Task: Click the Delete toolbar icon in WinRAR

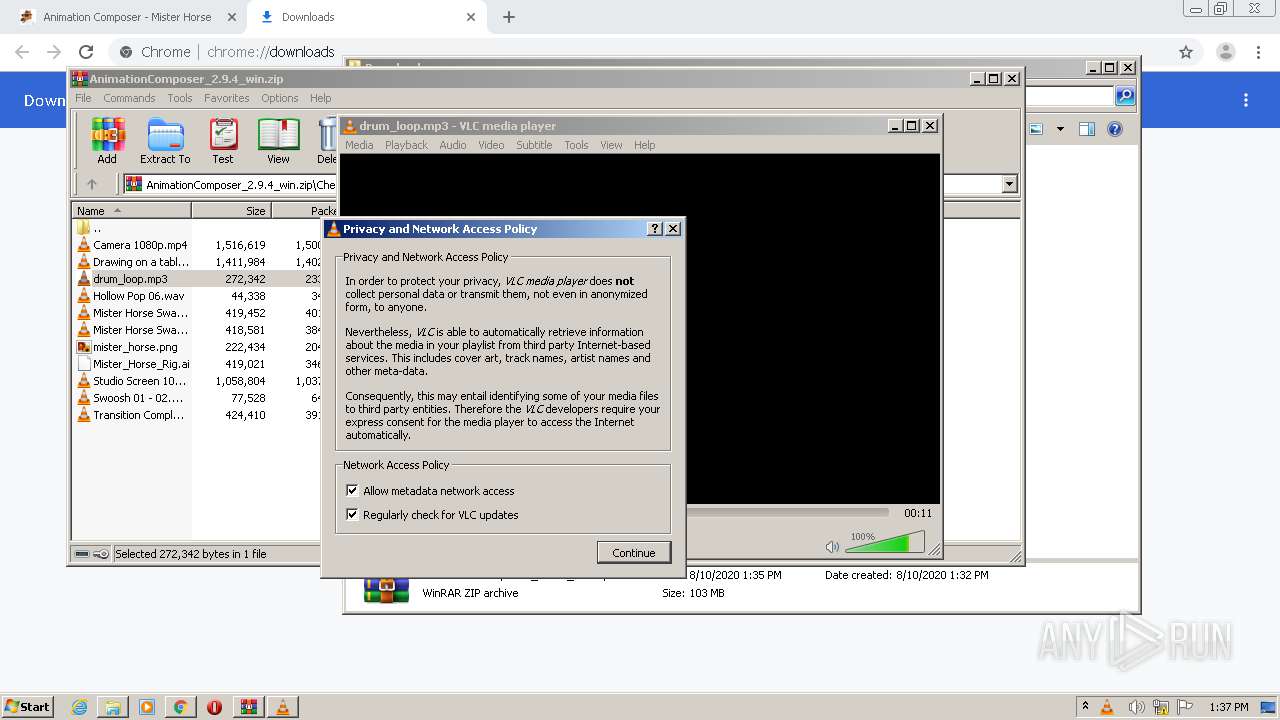Action: (x=328, y=141)
